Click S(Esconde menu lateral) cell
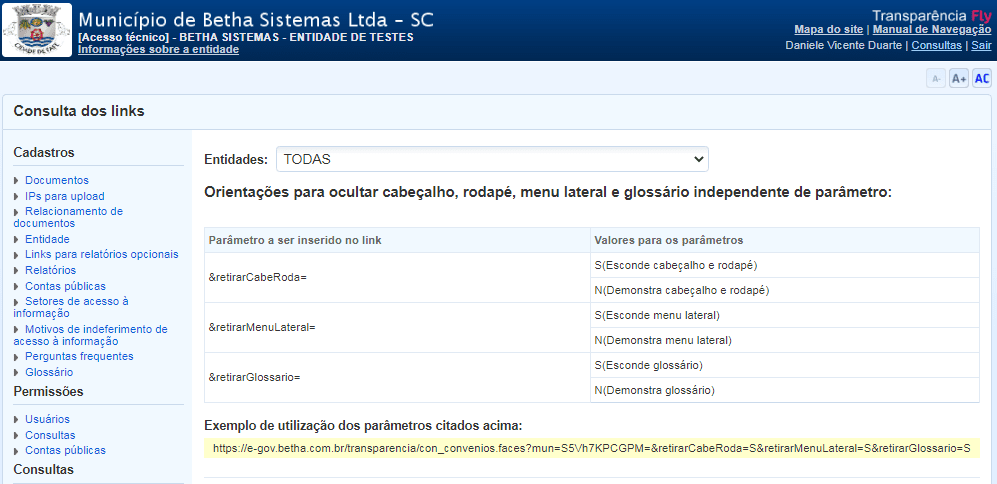 [x=785, y=315]
